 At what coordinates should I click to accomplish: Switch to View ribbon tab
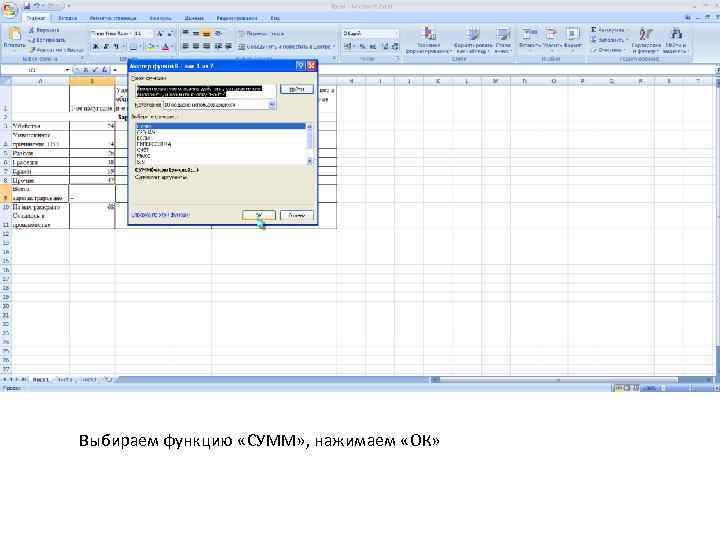275,18
